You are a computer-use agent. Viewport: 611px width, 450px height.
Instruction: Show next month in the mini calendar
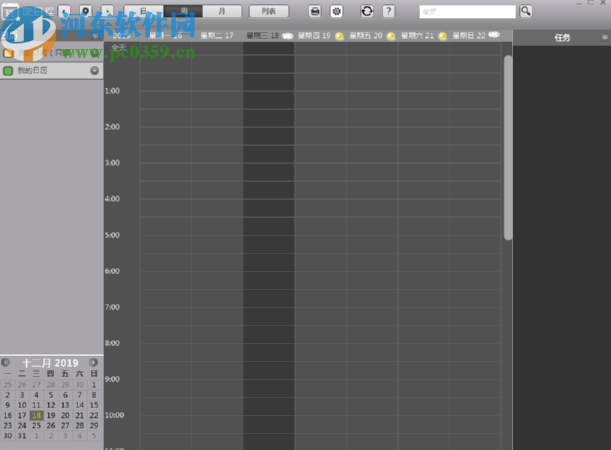coord(93,362)
